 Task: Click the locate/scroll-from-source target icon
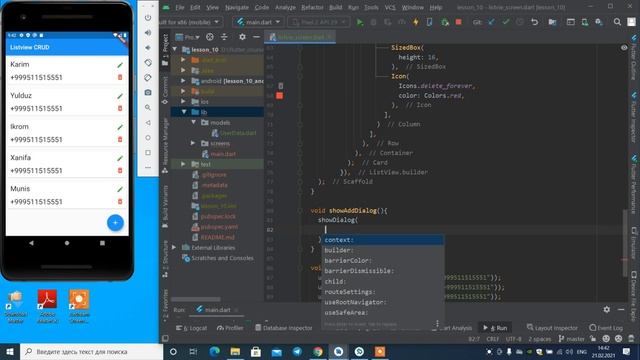(210, 37)
